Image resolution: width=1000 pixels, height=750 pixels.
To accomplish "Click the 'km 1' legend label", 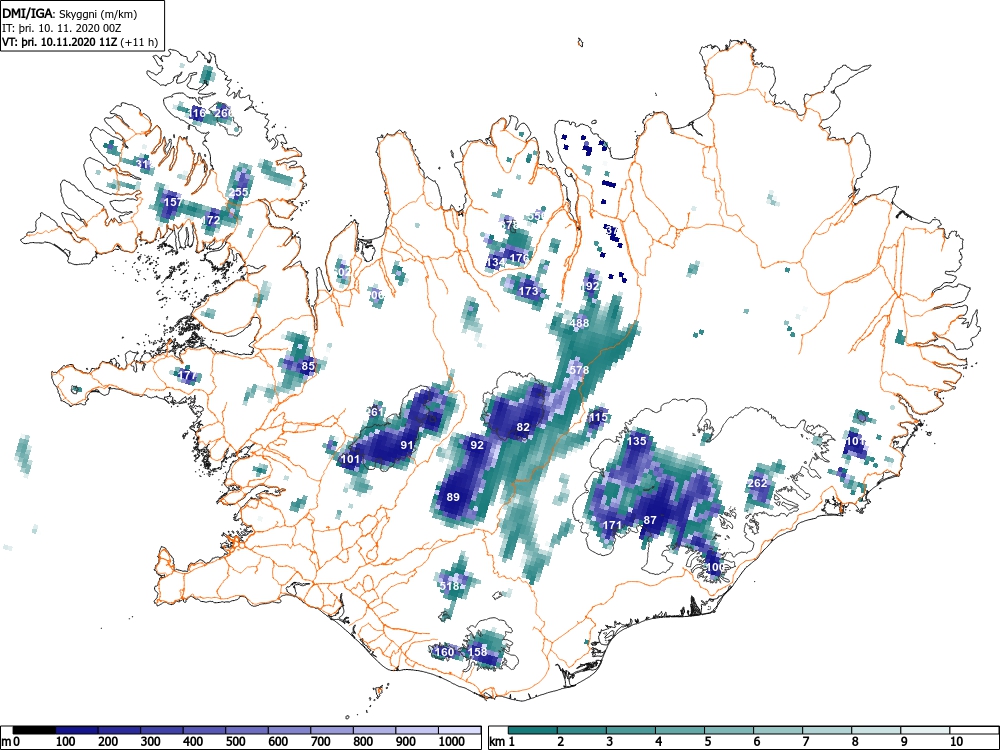I will [503, 742].
